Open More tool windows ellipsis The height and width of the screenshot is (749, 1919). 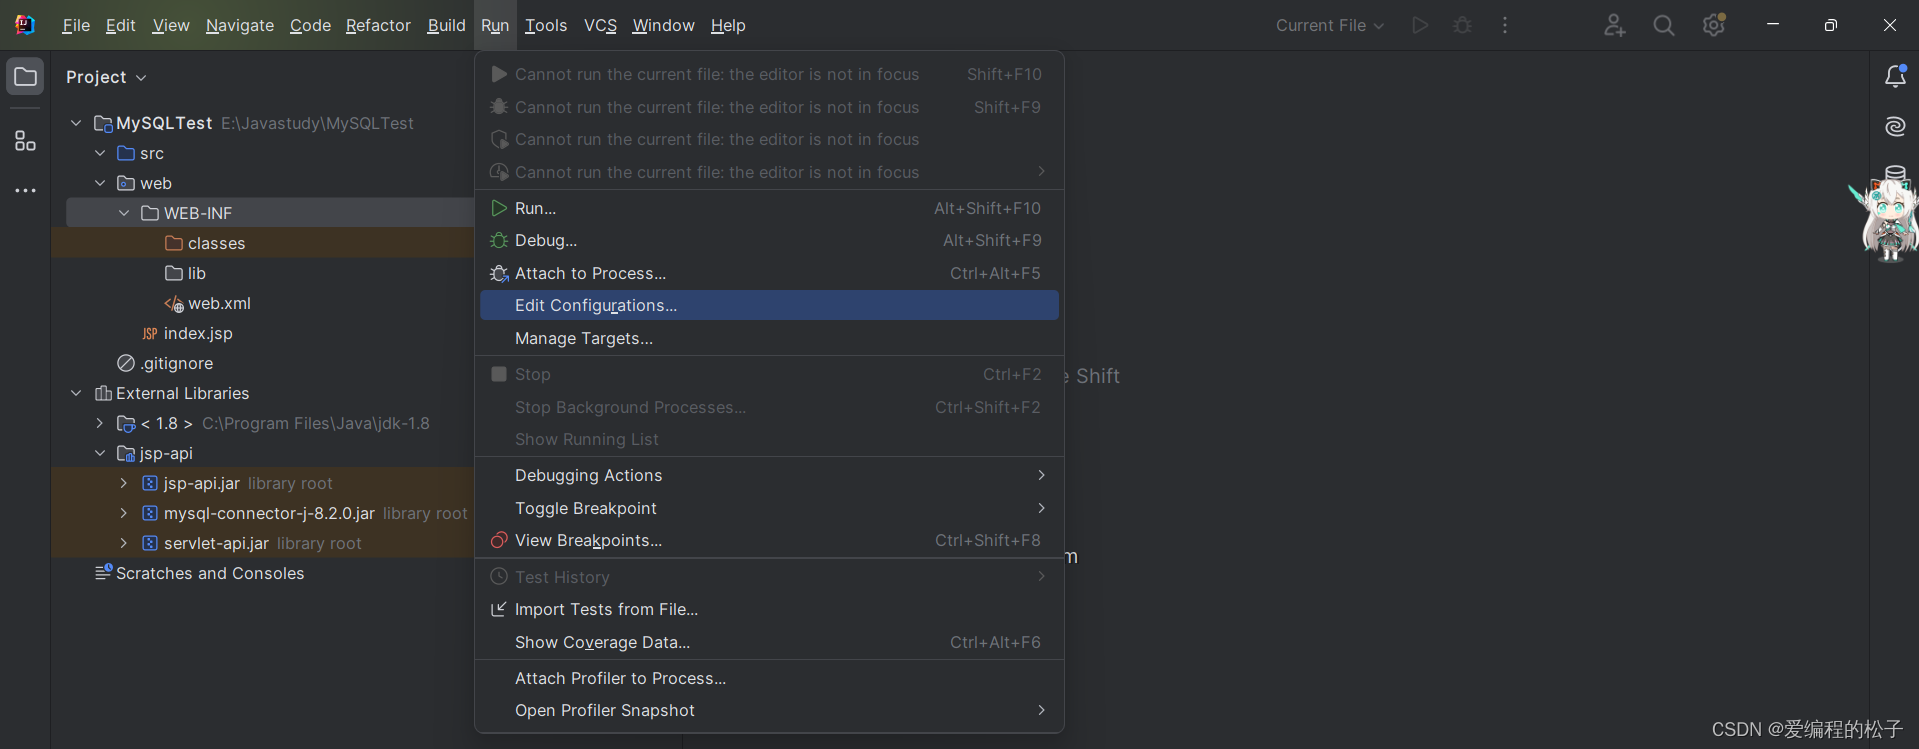tap(26, 190)
